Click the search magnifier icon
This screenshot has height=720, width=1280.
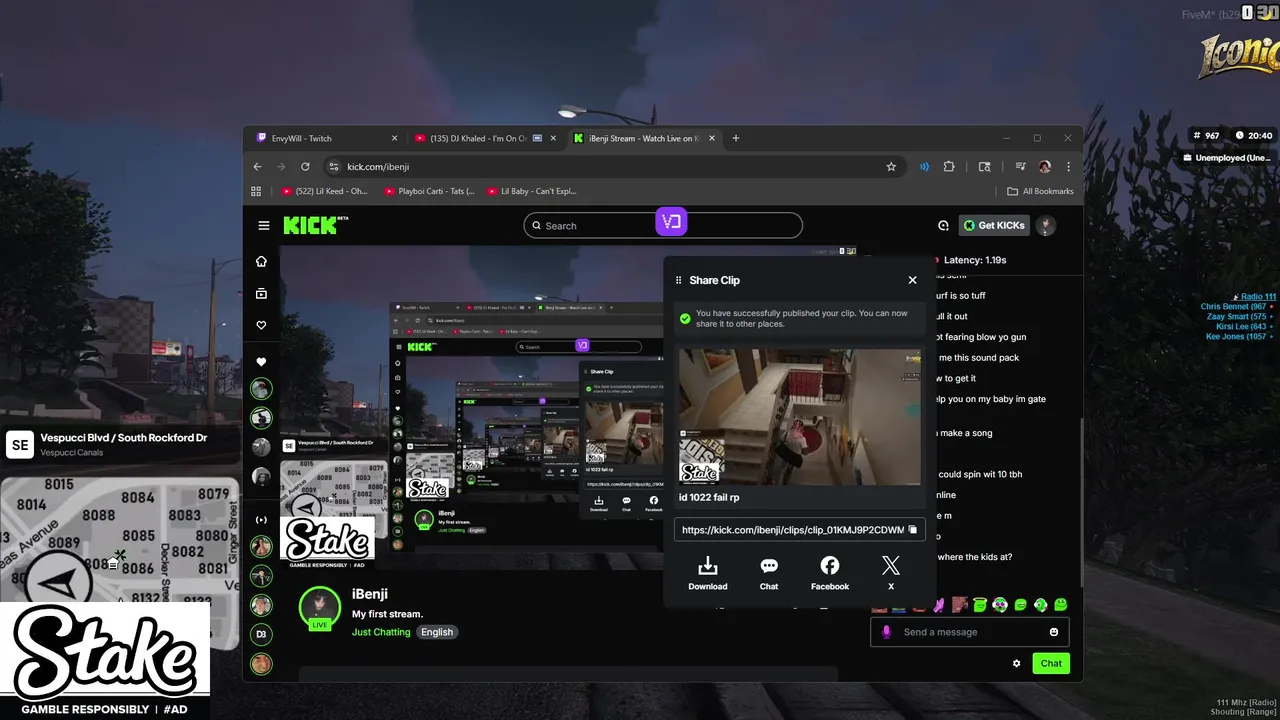[537, 226]
